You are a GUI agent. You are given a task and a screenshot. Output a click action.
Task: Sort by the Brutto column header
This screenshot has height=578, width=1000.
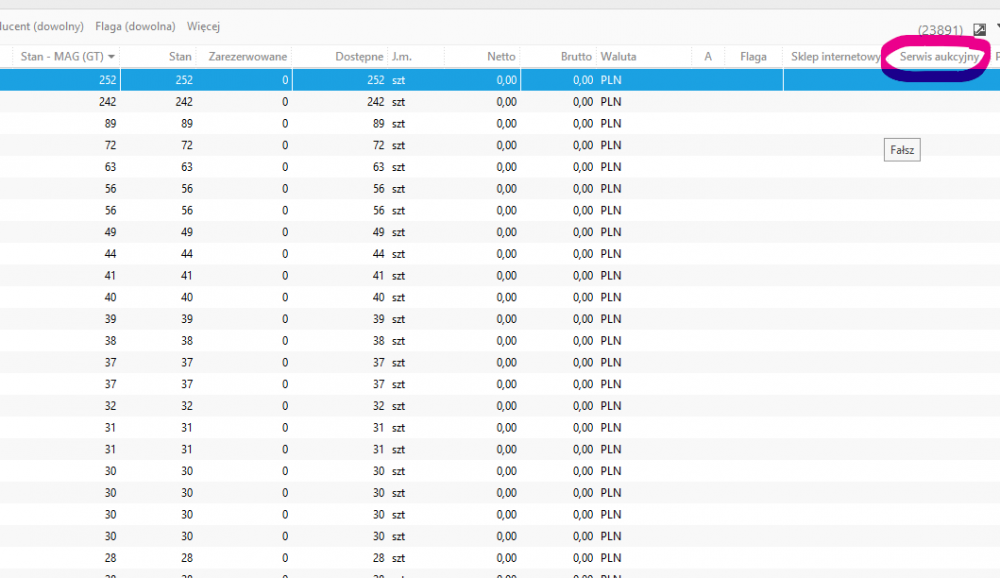click(575, 57)
